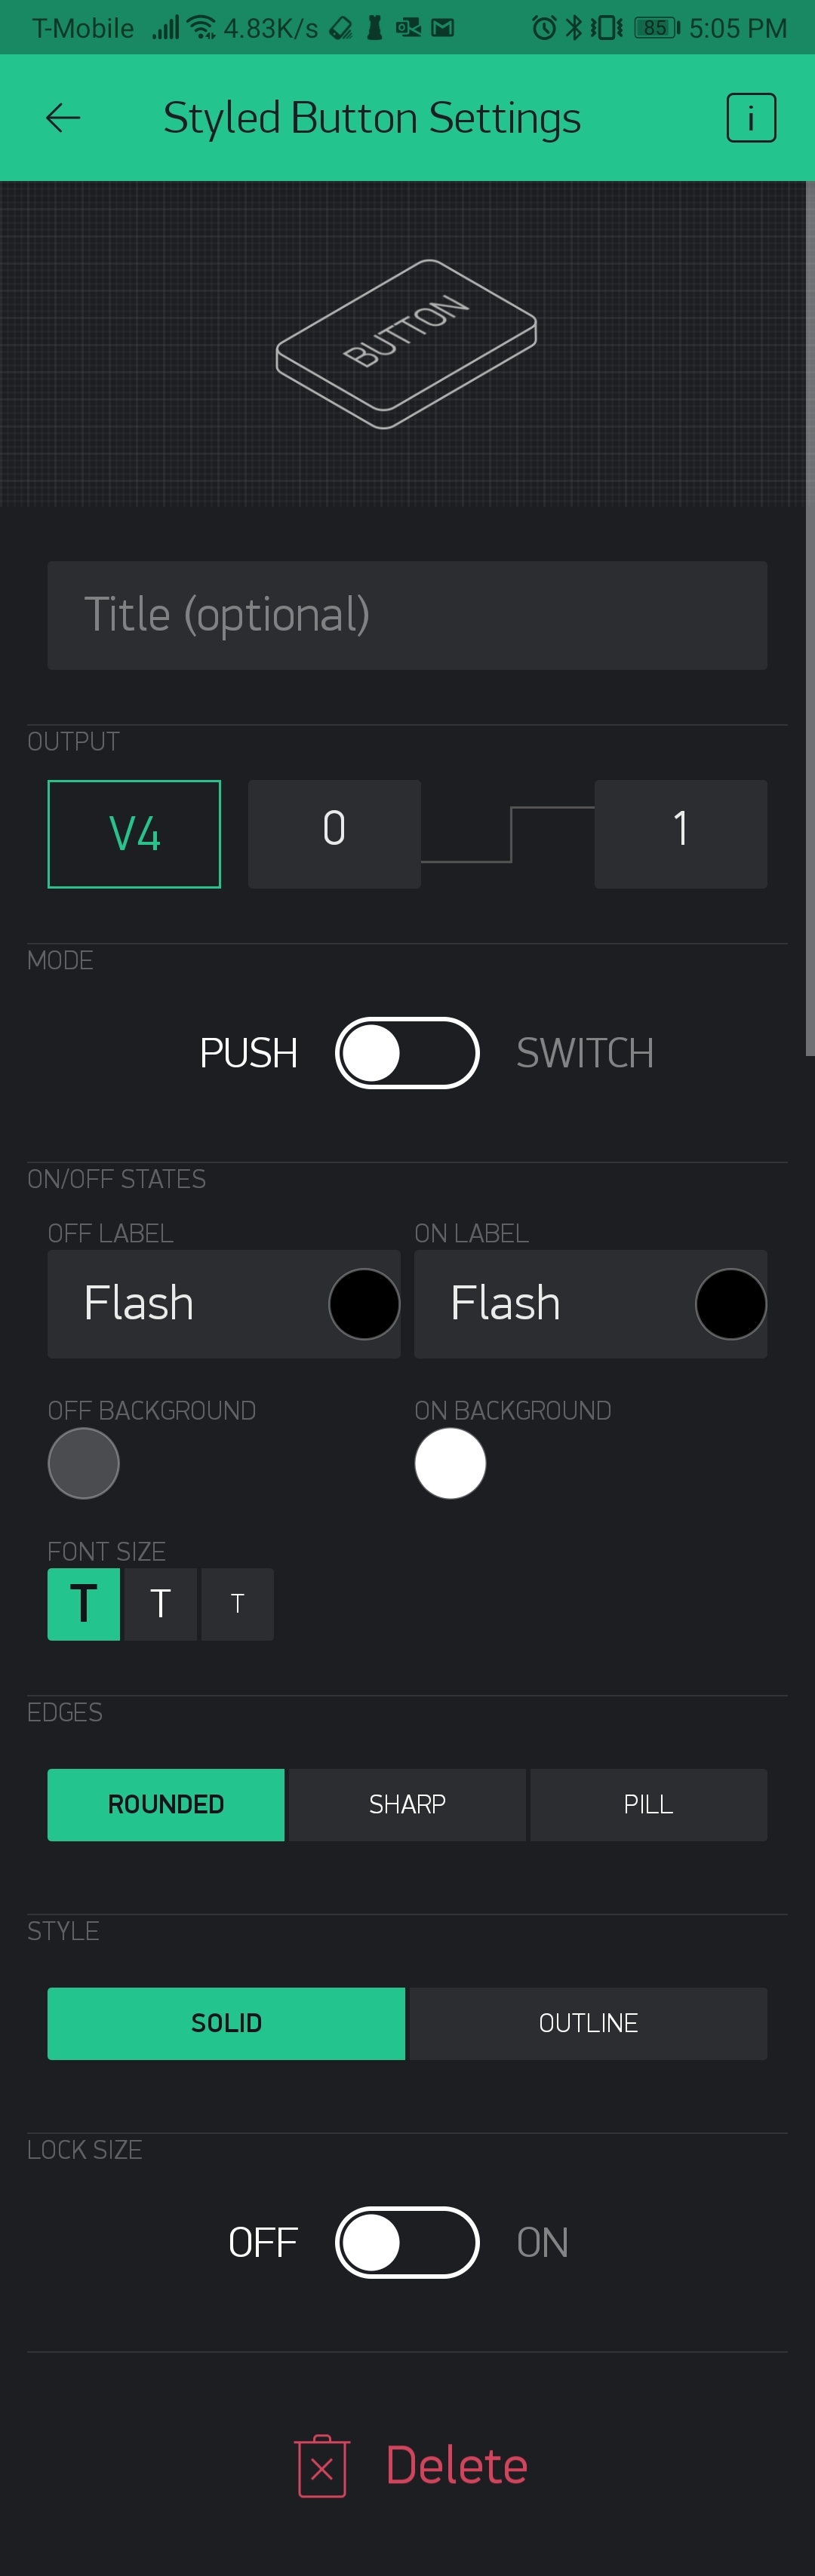Toggle the Lock Size switch

tap(407, 2242)
